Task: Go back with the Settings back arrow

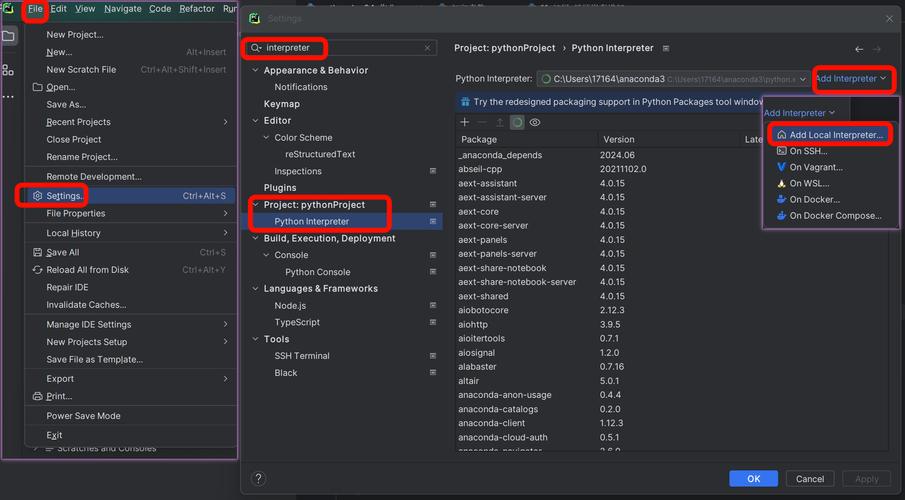Action: pos(859,49)
